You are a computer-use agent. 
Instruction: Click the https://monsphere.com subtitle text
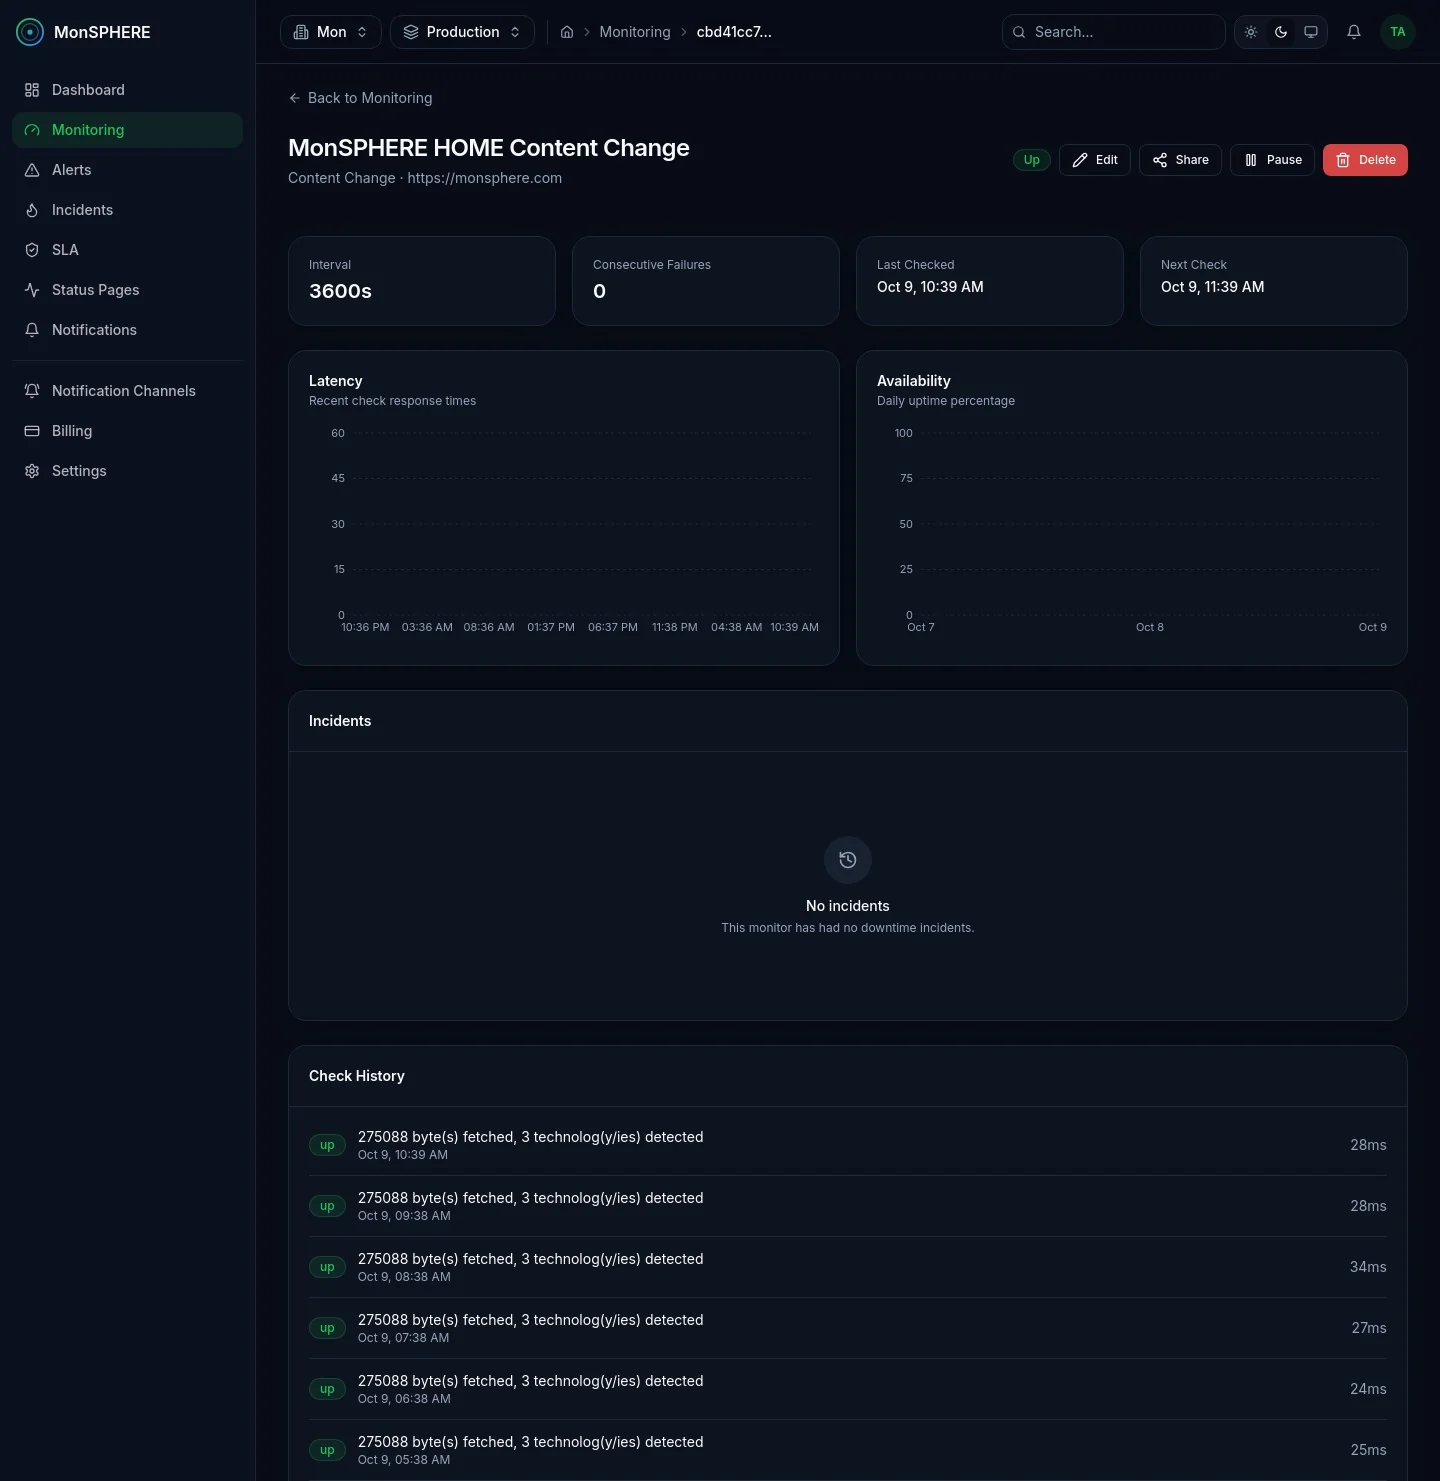(485, 178)
